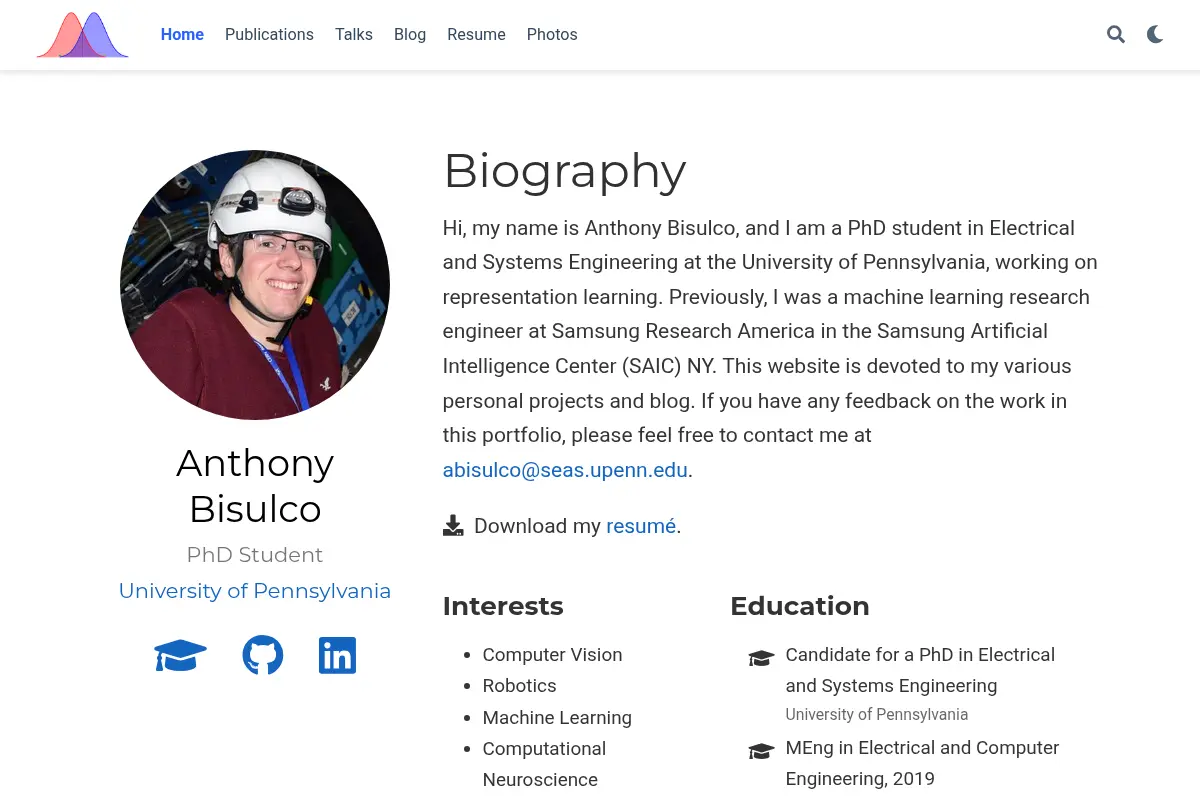1200x800 pixels.
Task: Click Candidate for a PhD education entry
Action: click(920, 670)
